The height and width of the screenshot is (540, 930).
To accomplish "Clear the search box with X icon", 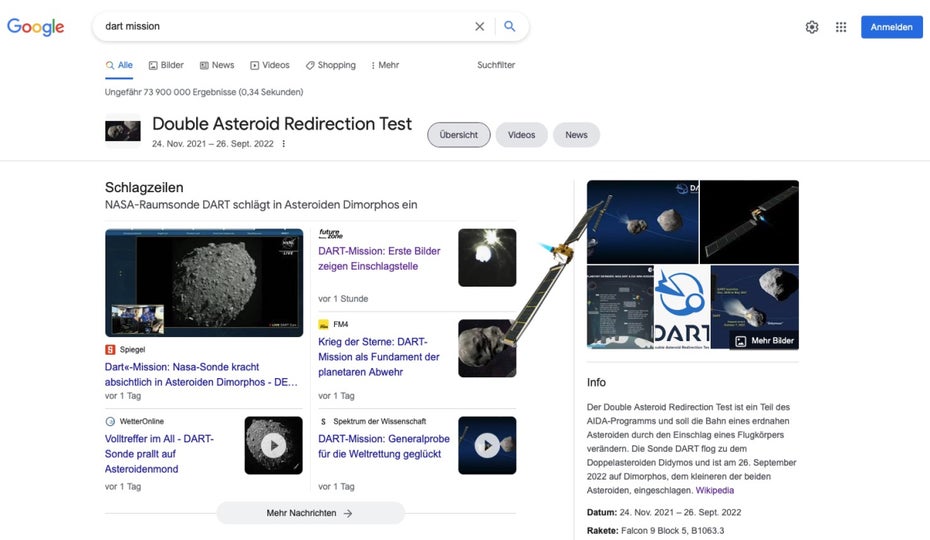I will point(479,27).
